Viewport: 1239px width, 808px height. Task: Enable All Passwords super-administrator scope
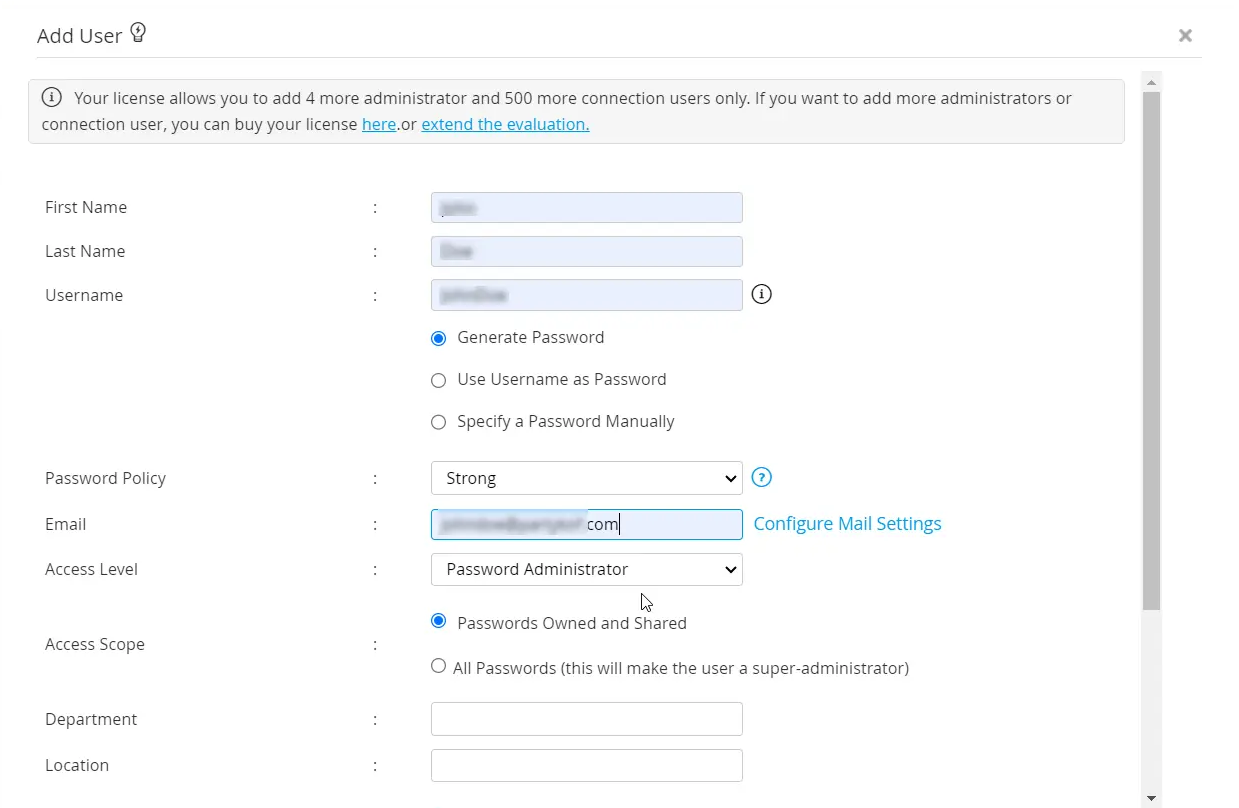click(x=438, y=666)
